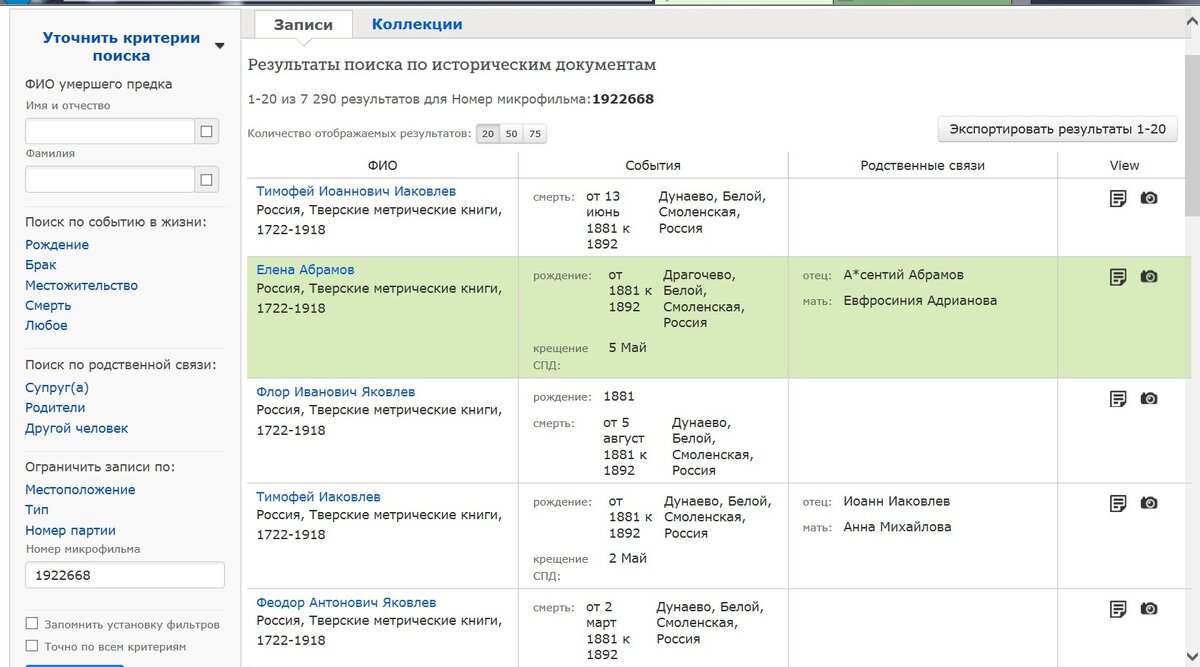
Task: Restrict records by Номер партии
Action: (70, 530)
